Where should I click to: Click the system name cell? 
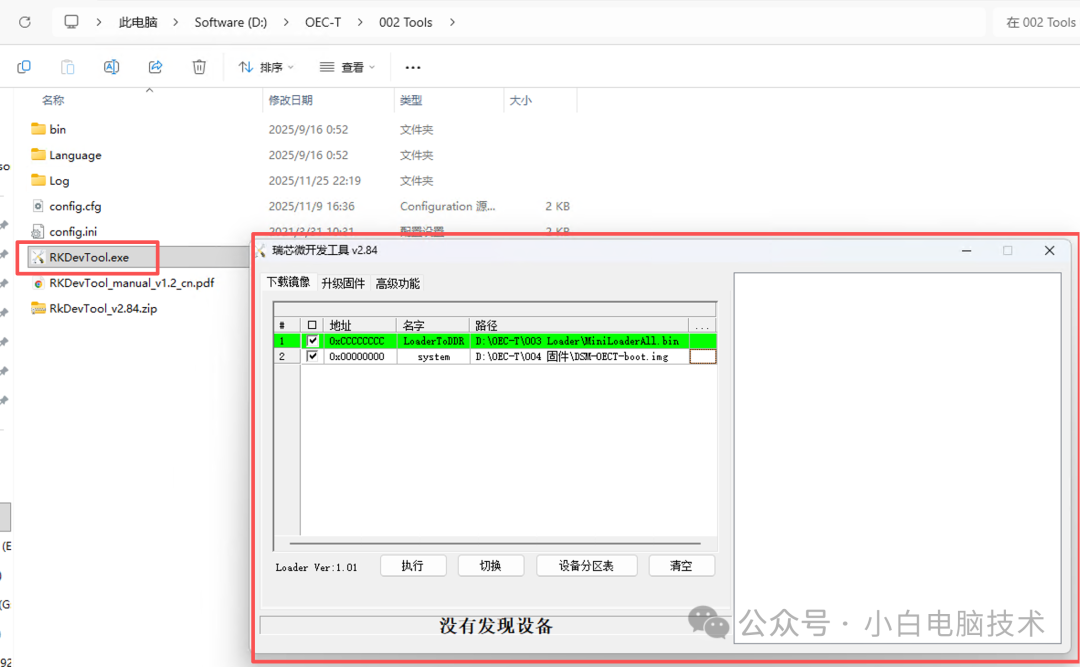(433, 356)
